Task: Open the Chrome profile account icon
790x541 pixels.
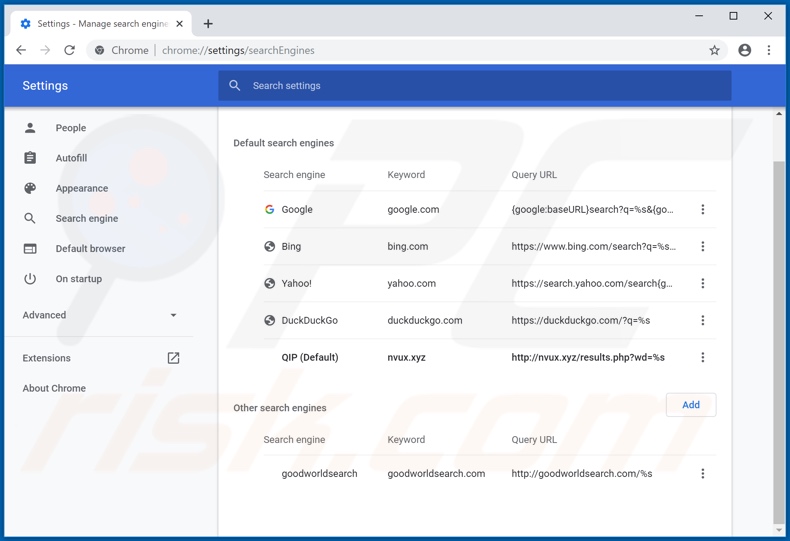Action: tap(744, 50)
